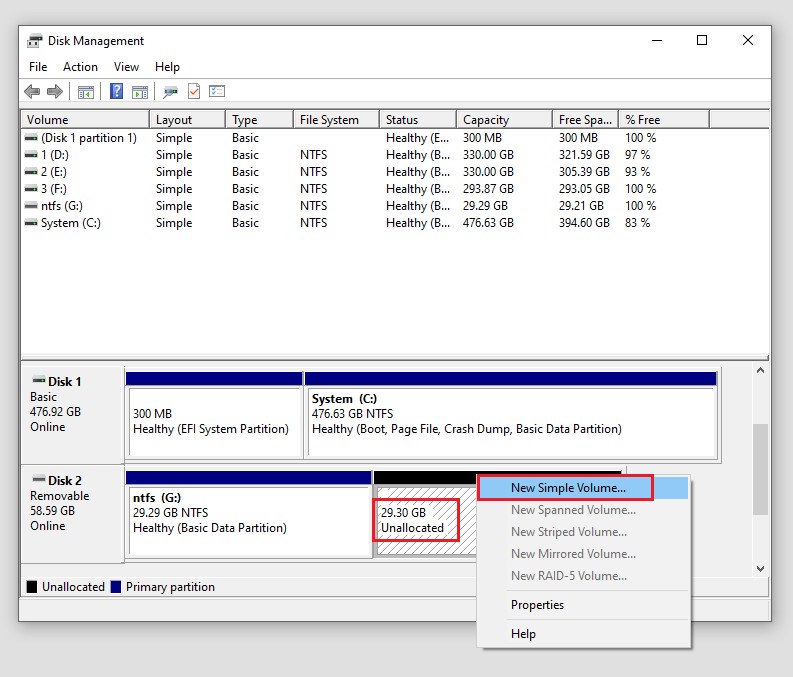Click the blue Help question mark icon
Viewport: 793px width, 677px height.
click(x=116, y=92)
